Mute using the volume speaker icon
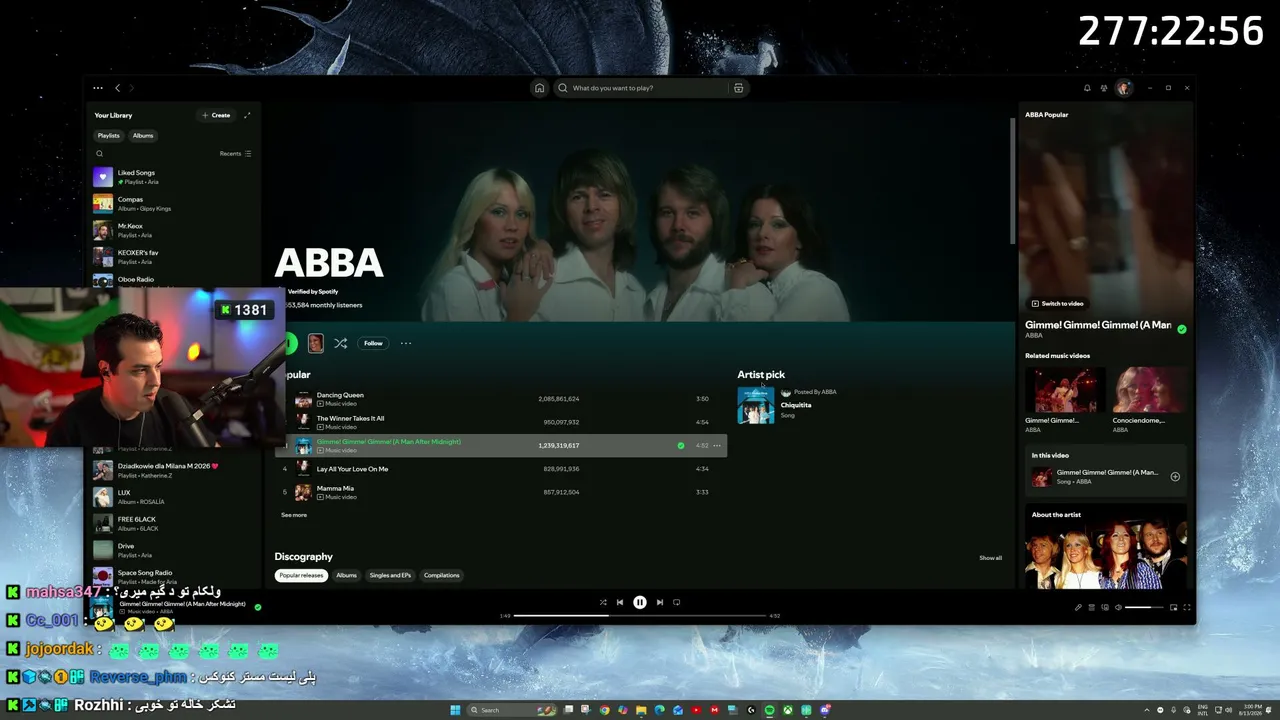This screenshot has width=1280, height=720. coord(1117,607)
